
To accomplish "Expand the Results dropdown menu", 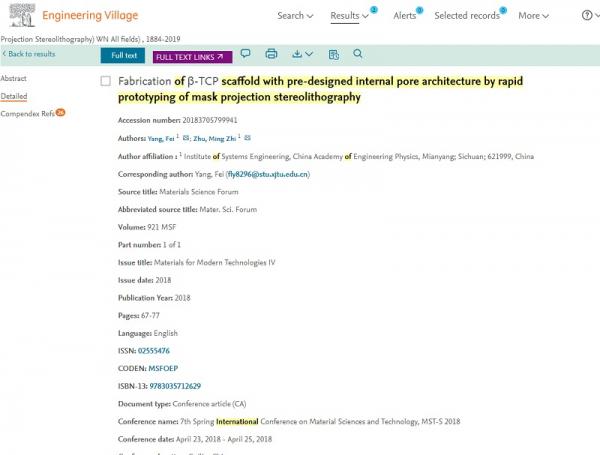I will click(349, 16).
